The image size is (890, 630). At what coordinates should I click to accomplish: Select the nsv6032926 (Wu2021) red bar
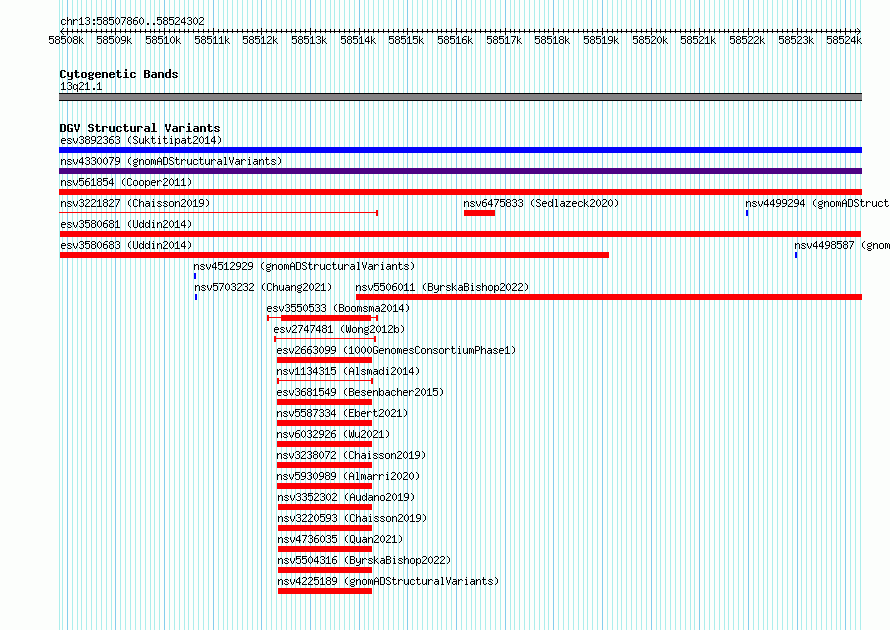click(325, 444)
